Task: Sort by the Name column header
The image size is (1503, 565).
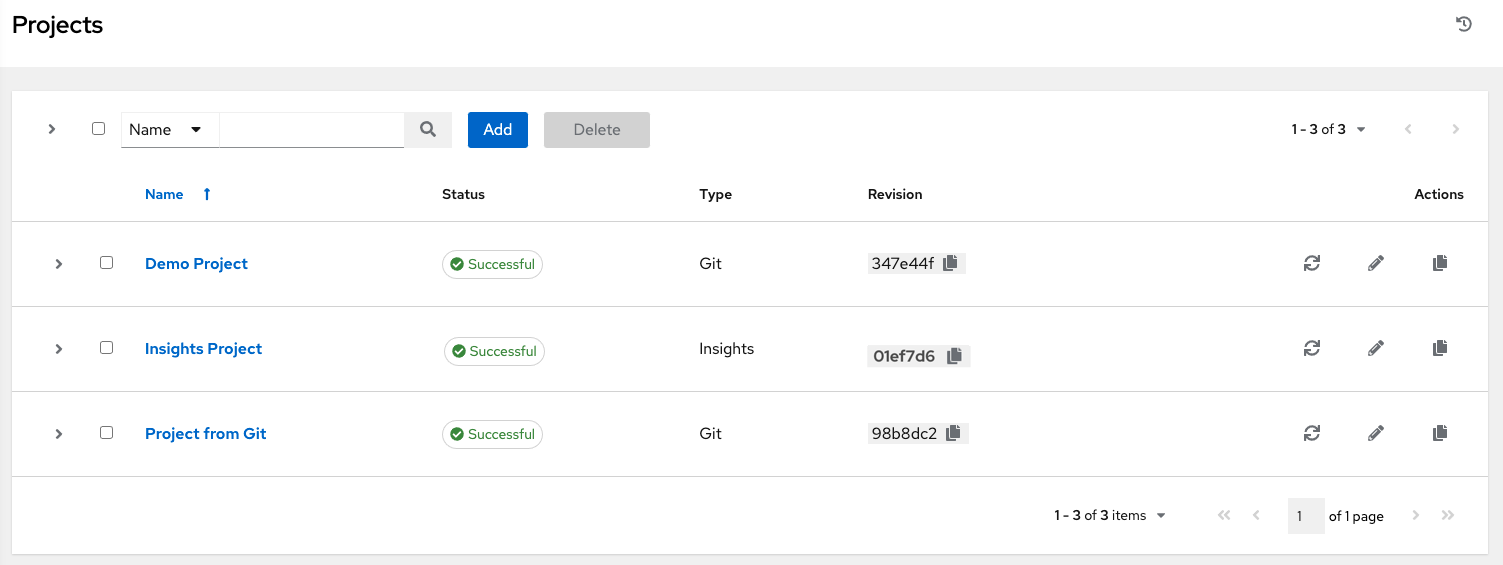Action: pos(164,194)
